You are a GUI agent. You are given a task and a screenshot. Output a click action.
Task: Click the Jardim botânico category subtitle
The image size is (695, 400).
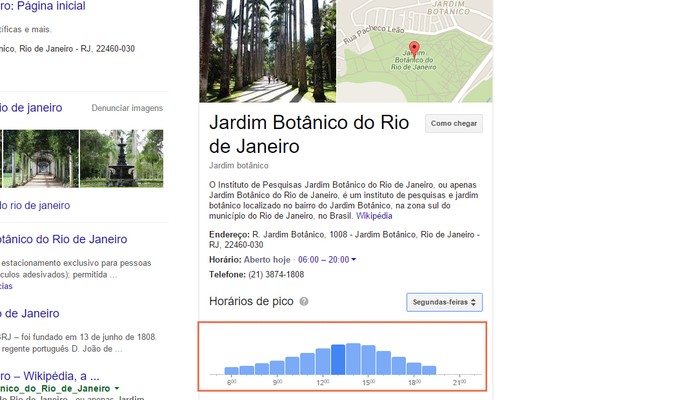(239, 165)
